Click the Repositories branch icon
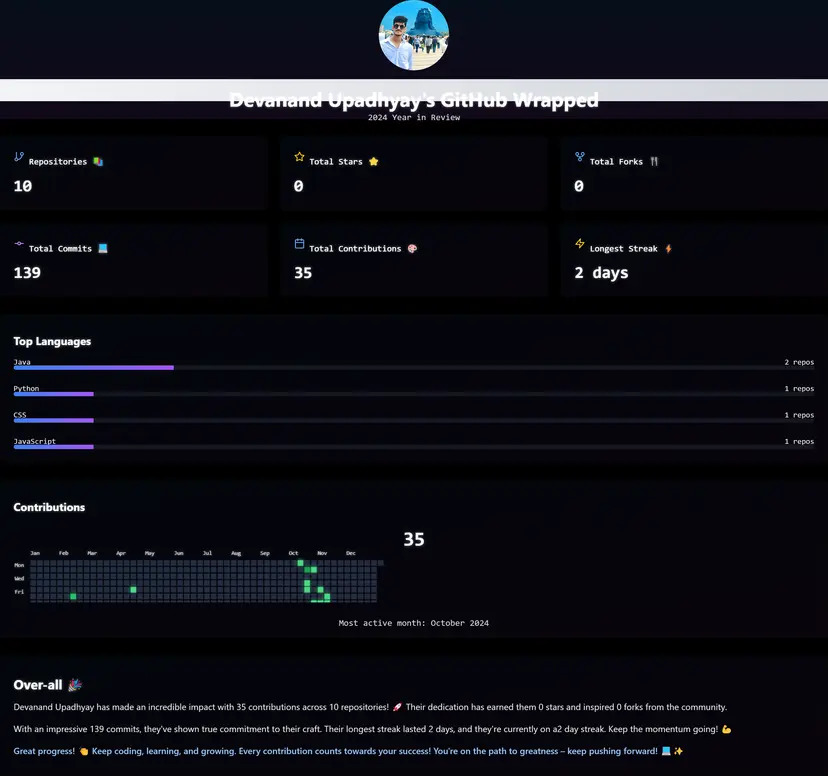 pos(19,157)
